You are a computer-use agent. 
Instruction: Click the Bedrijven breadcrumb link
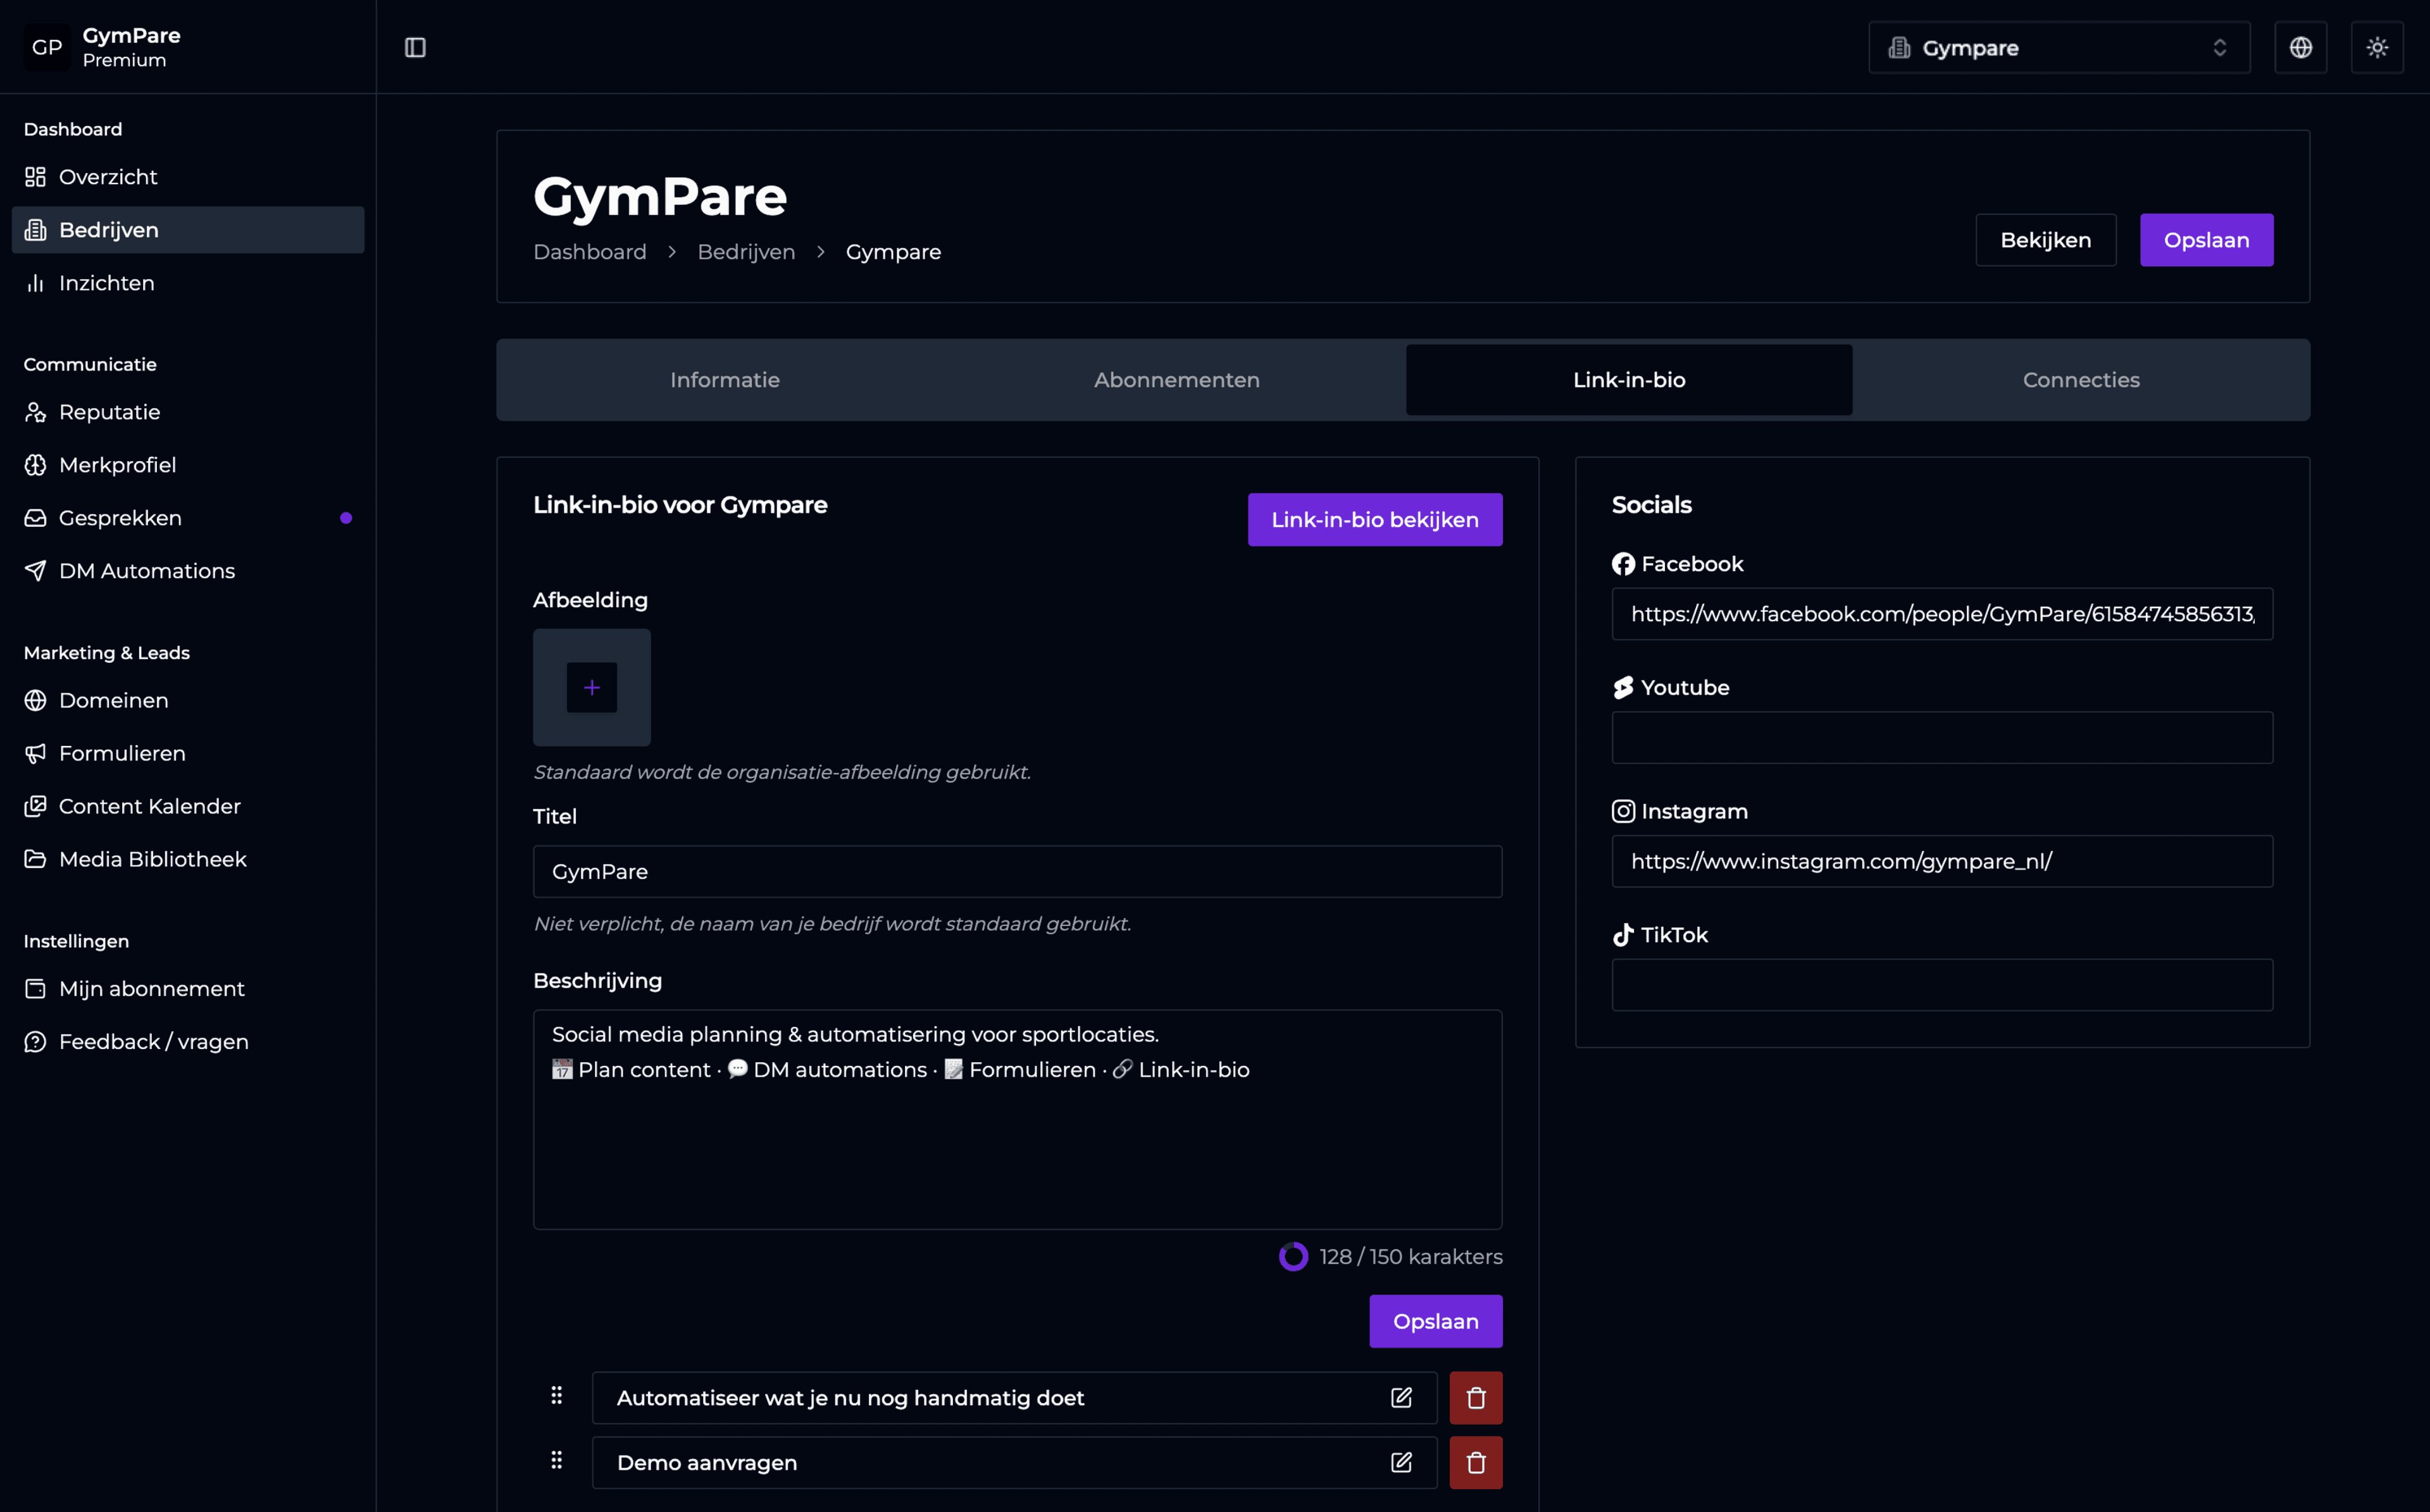[746, 252]
